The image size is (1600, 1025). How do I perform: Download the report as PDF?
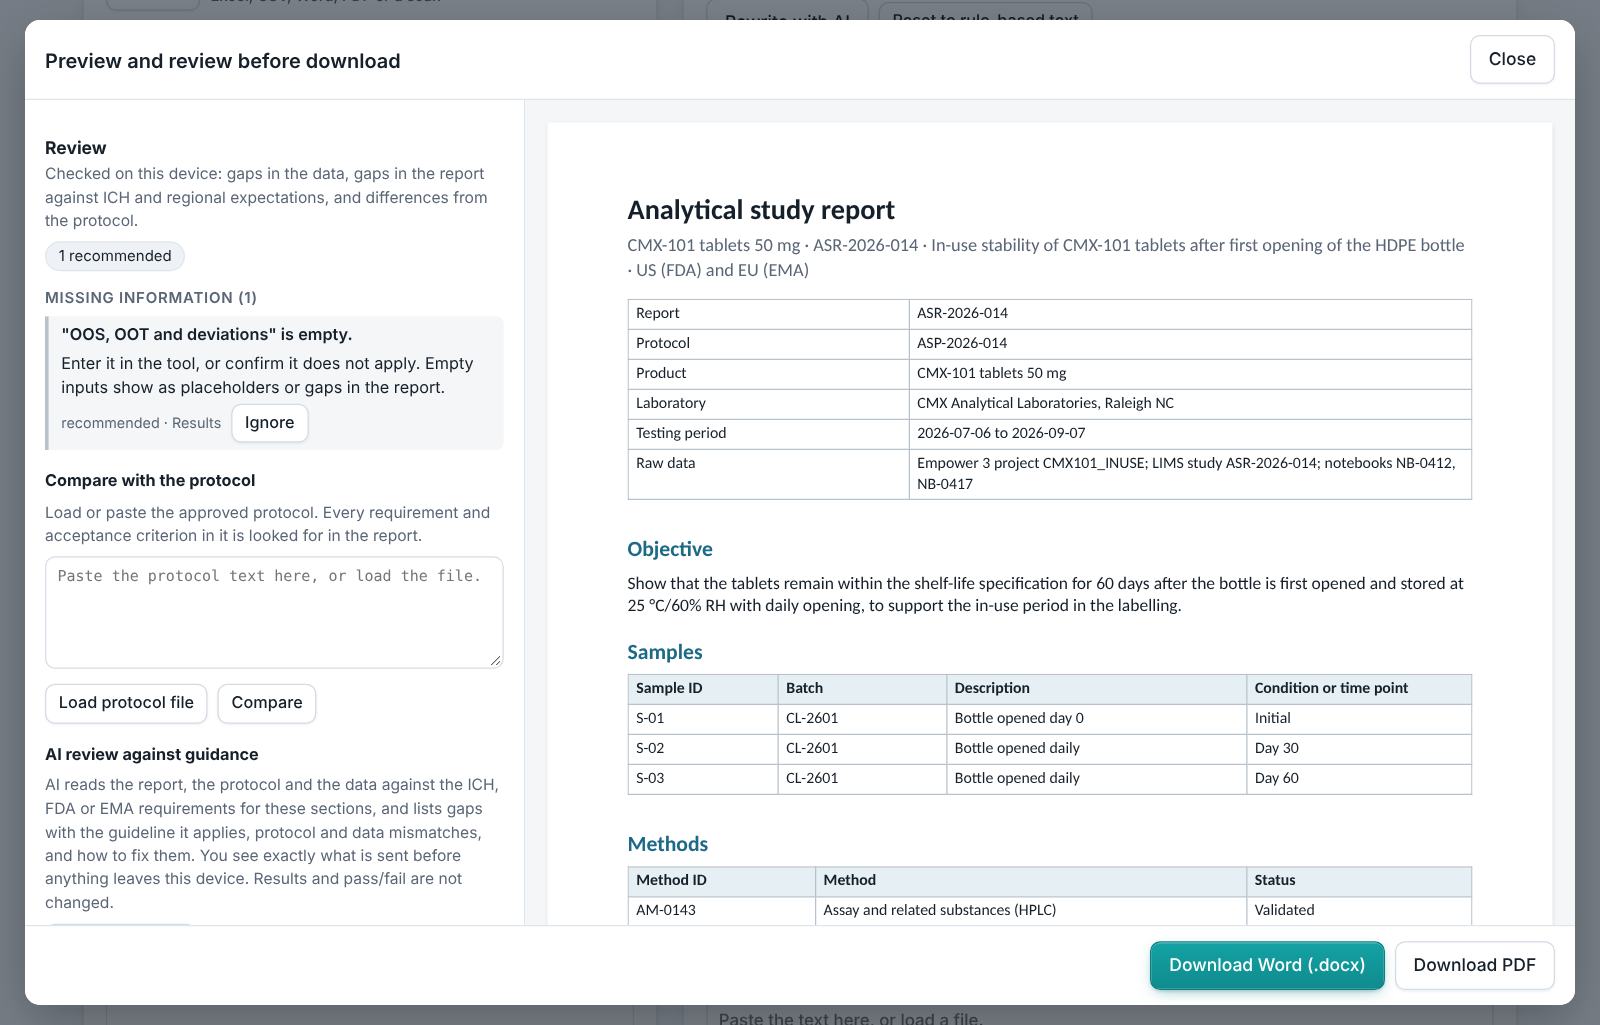[x=1474, y=965]
